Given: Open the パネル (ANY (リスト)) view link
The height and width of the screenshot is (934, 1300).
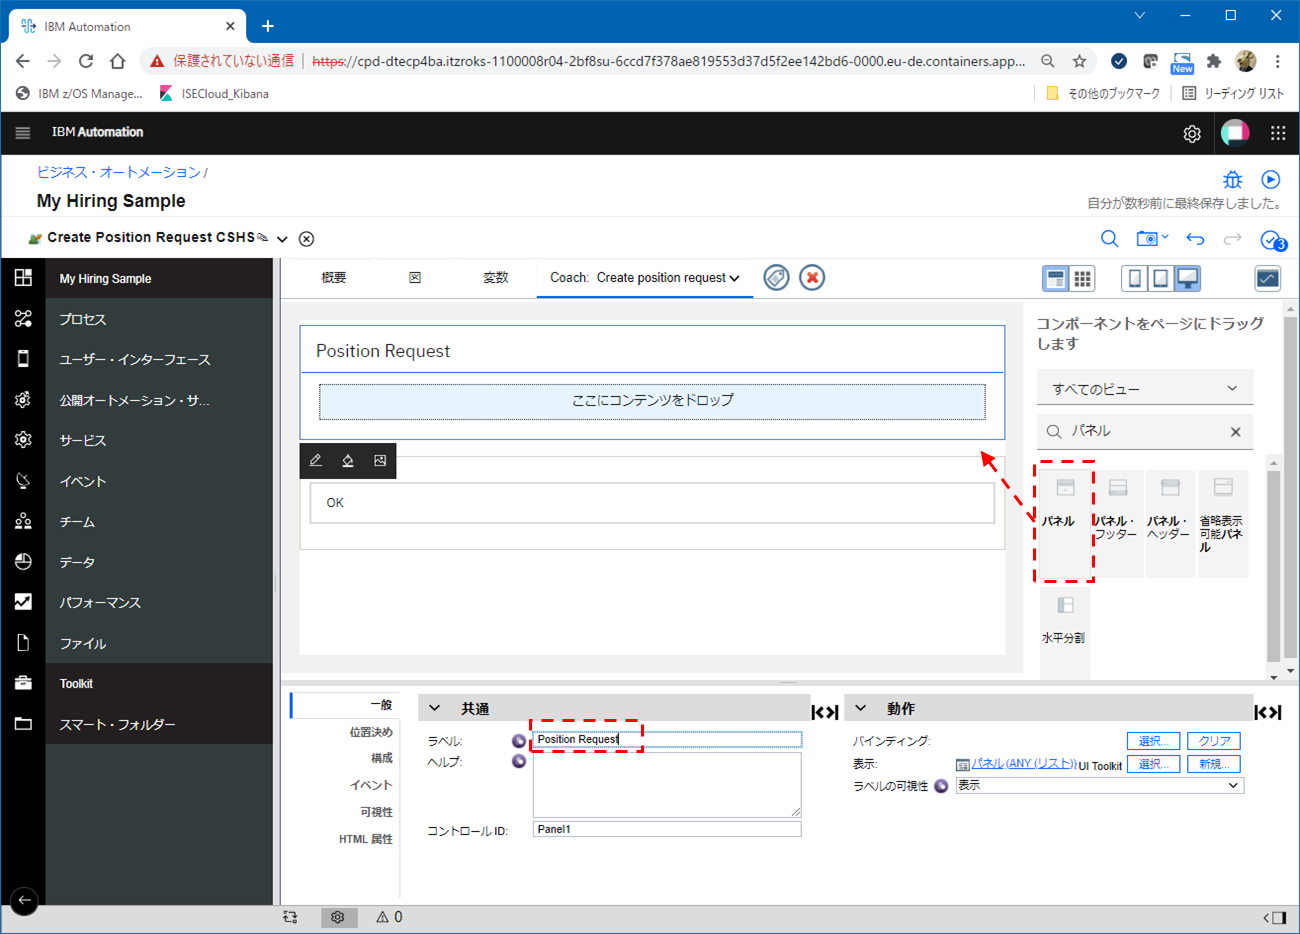Looking at the screenshot, I should [x=1024, y=764].
